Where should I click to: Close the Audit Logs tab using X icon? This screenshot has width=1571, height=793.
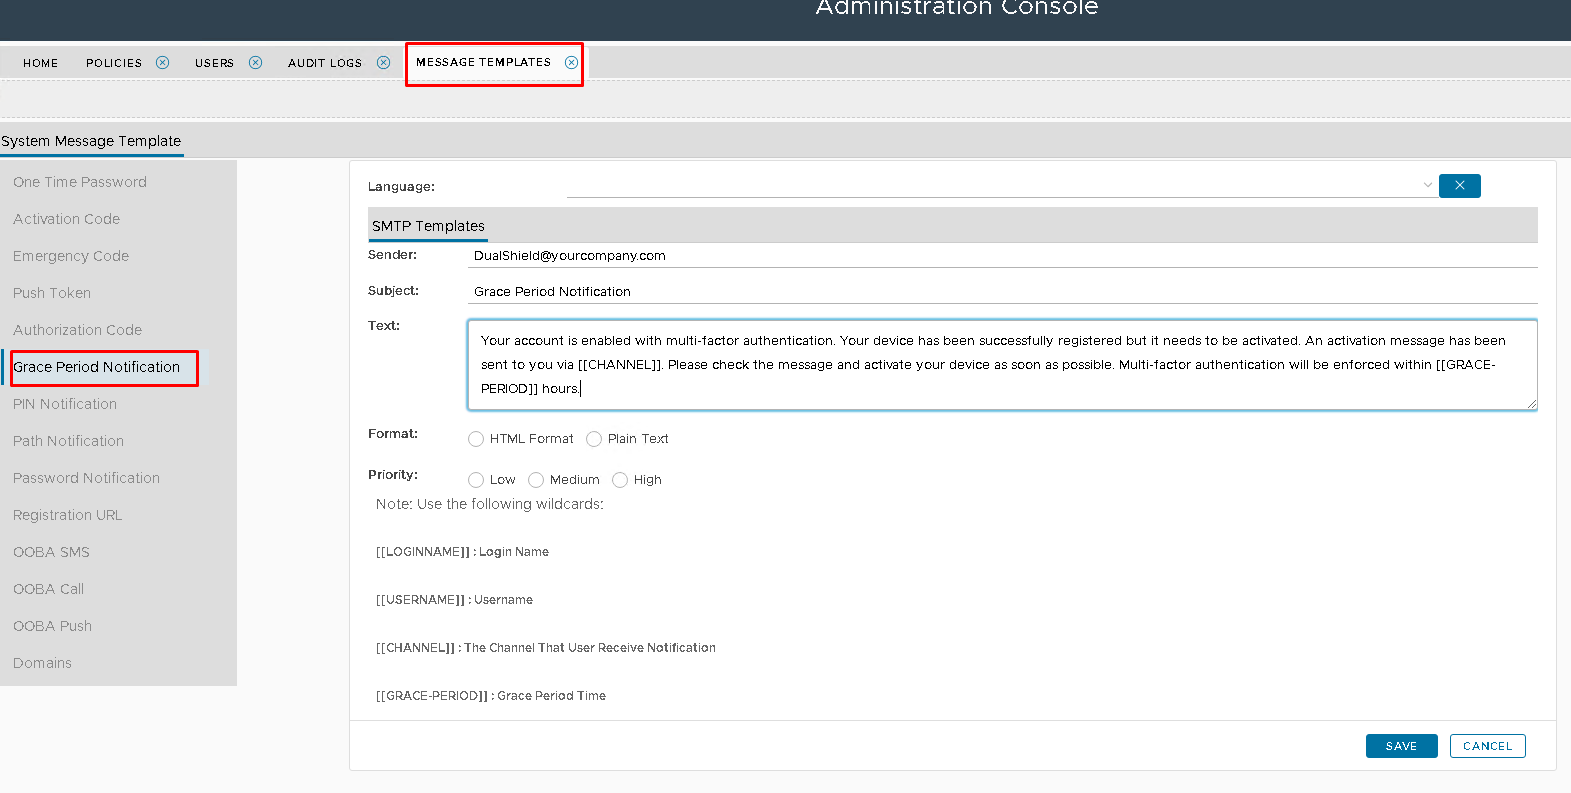383,62
